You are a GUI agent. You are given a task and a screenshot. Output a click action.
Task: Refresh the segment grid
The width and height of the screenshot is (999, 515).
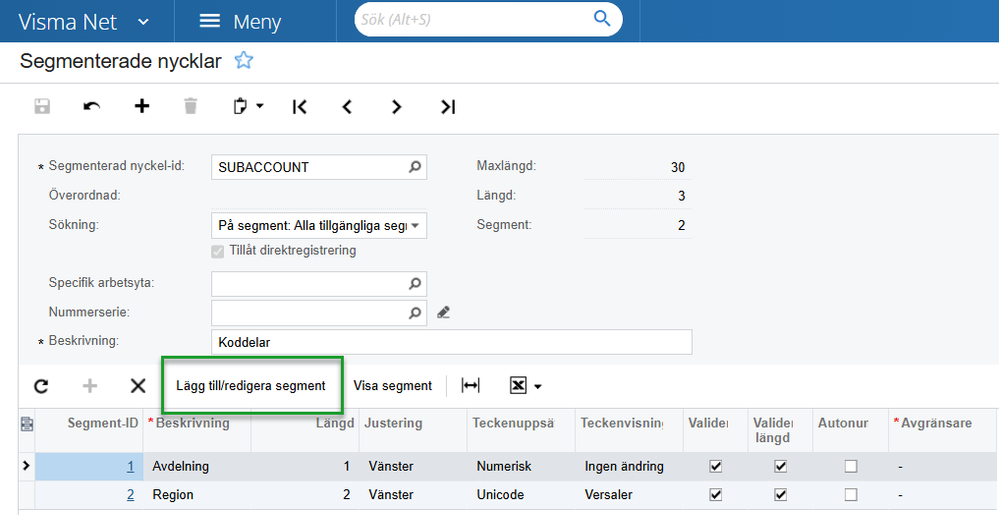point(41,385)
